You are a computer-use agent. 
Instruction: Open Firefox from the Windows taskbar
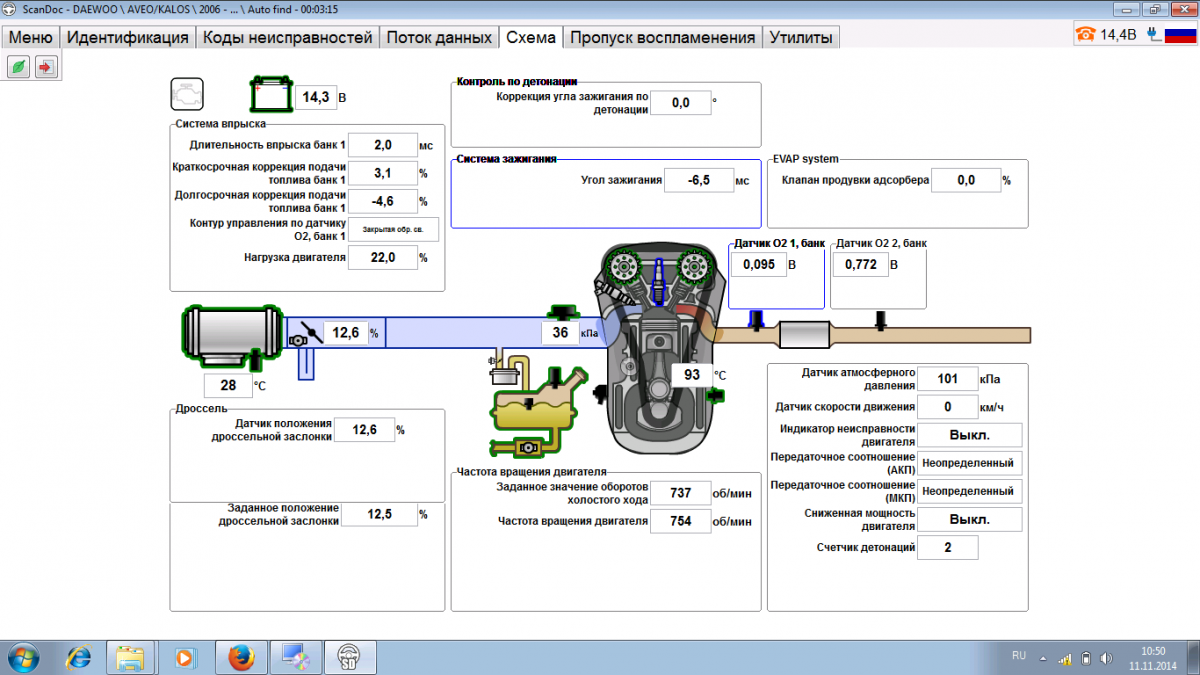click(239, 657)
